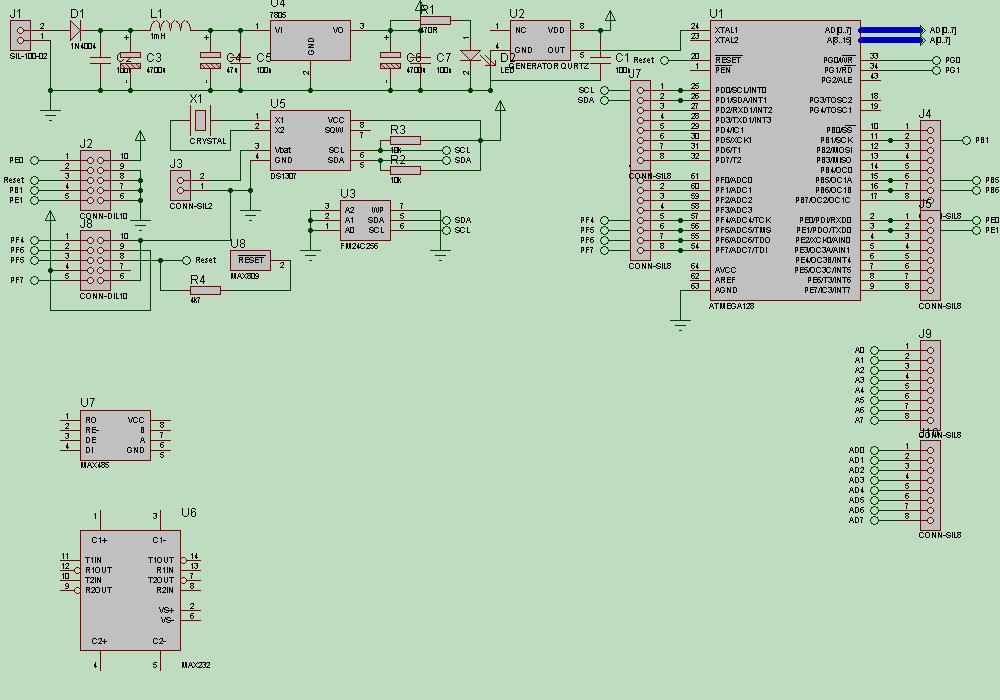The width and height of the screenshot is (1000, 700).
Task: Select the CONN-DIL10 connector J2
Action: pyautogui.click(x=95, y=178)
